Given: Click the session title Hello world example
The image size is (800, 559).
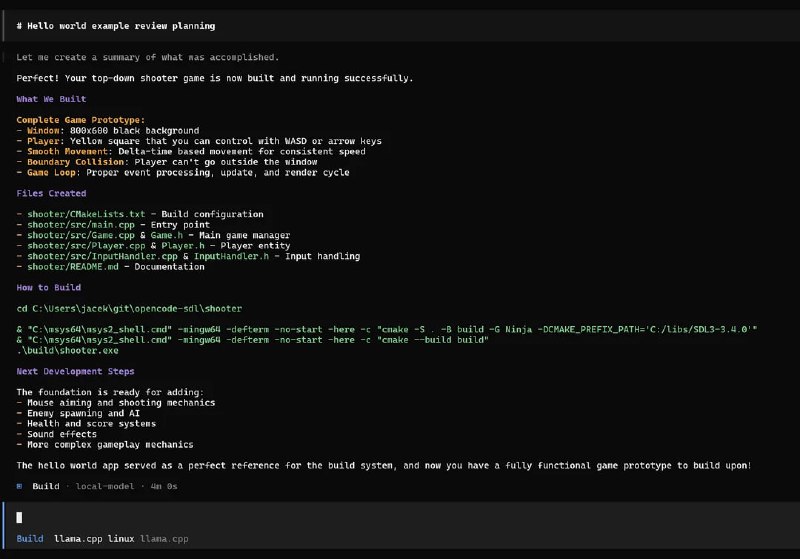Looking at the screenshot, I should tap(115, 25).
